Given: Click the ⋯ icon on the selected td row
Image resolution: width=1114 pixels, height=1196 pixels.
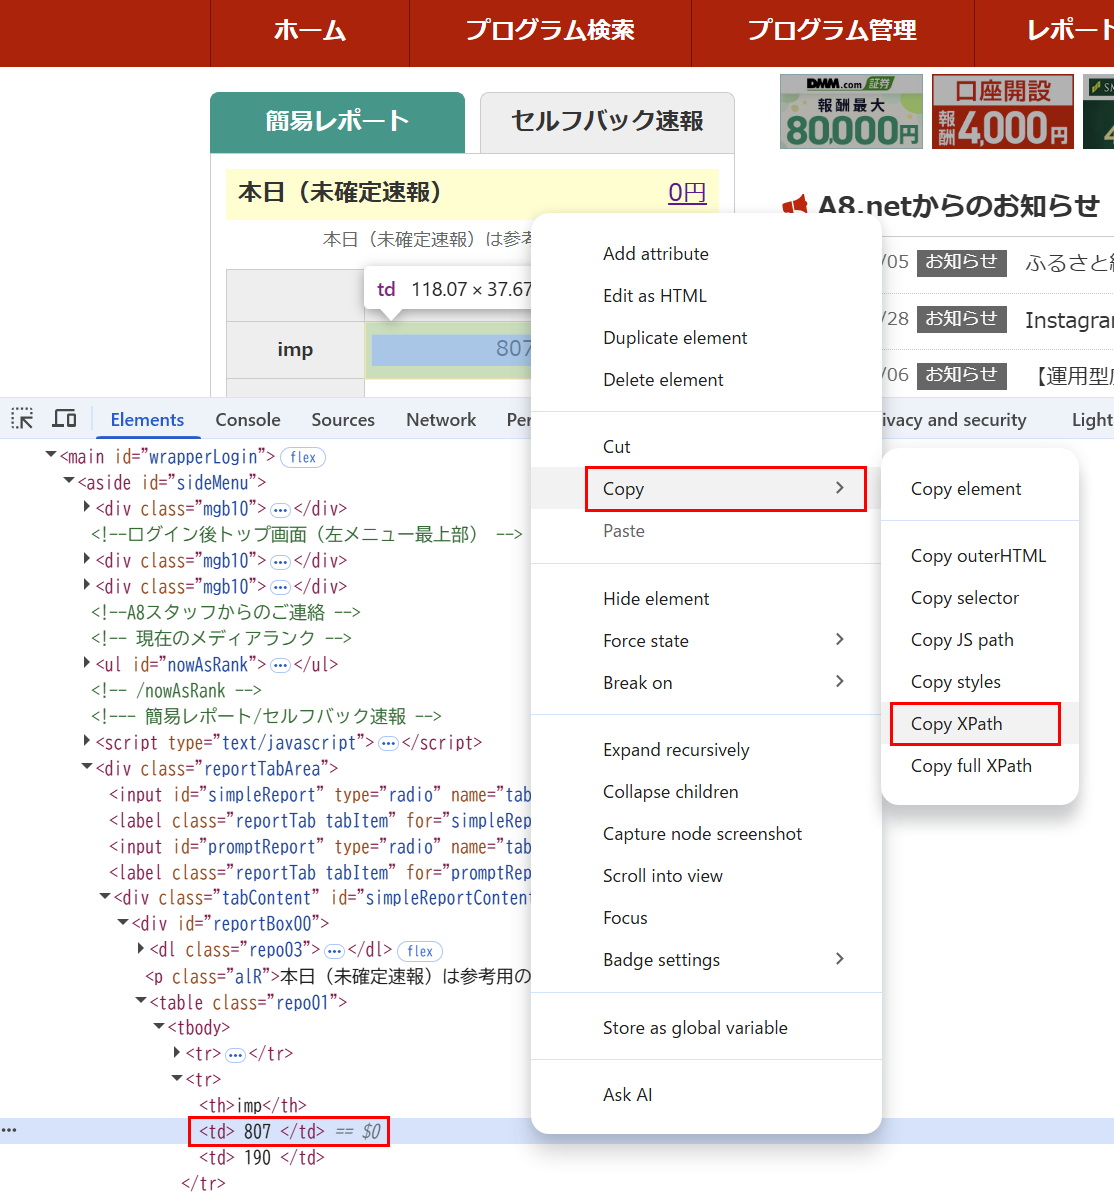Looking at the screenshot, I should (10, 1130).
